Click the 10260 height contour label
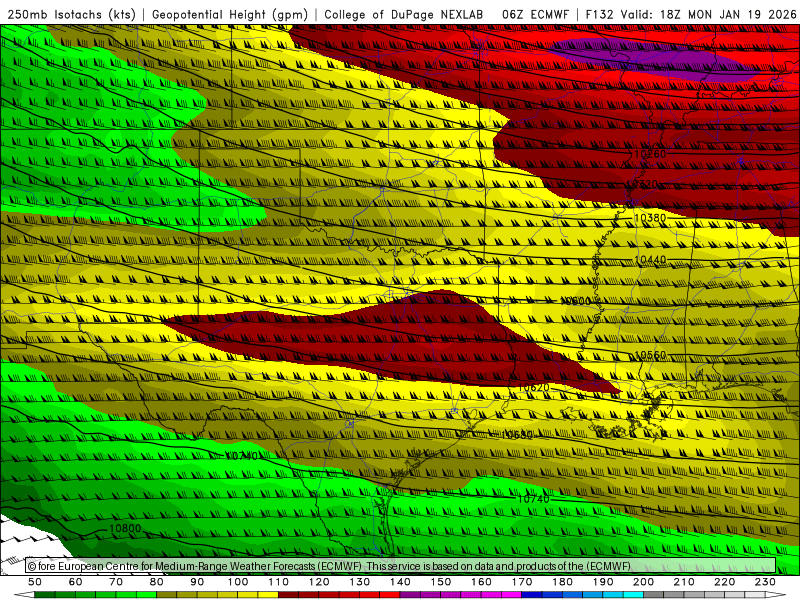Image resolution: width=800 pixels, height=600 pixels. (649, 154)
